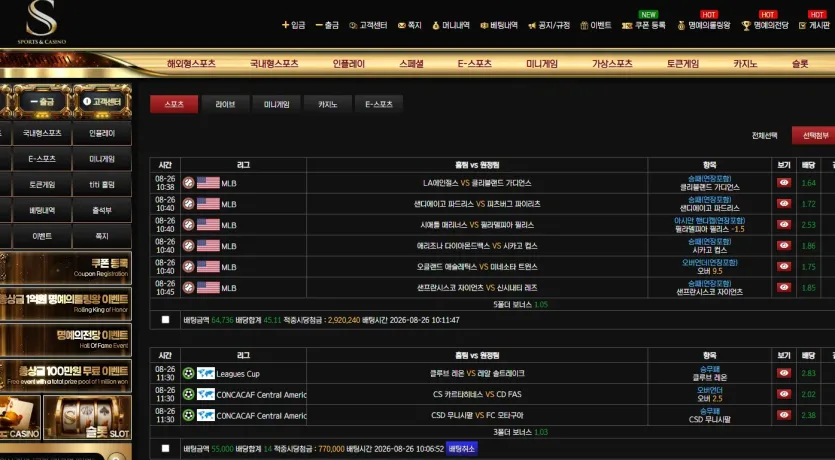Open the 슬롯 SLOT machine thumbnail
835x460 pixels.
click(x=87, y=417)
